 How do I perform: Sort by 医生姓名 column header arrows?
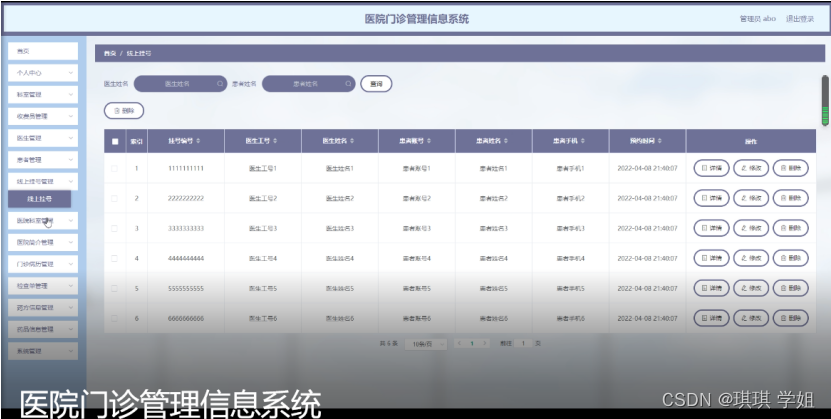352,141
